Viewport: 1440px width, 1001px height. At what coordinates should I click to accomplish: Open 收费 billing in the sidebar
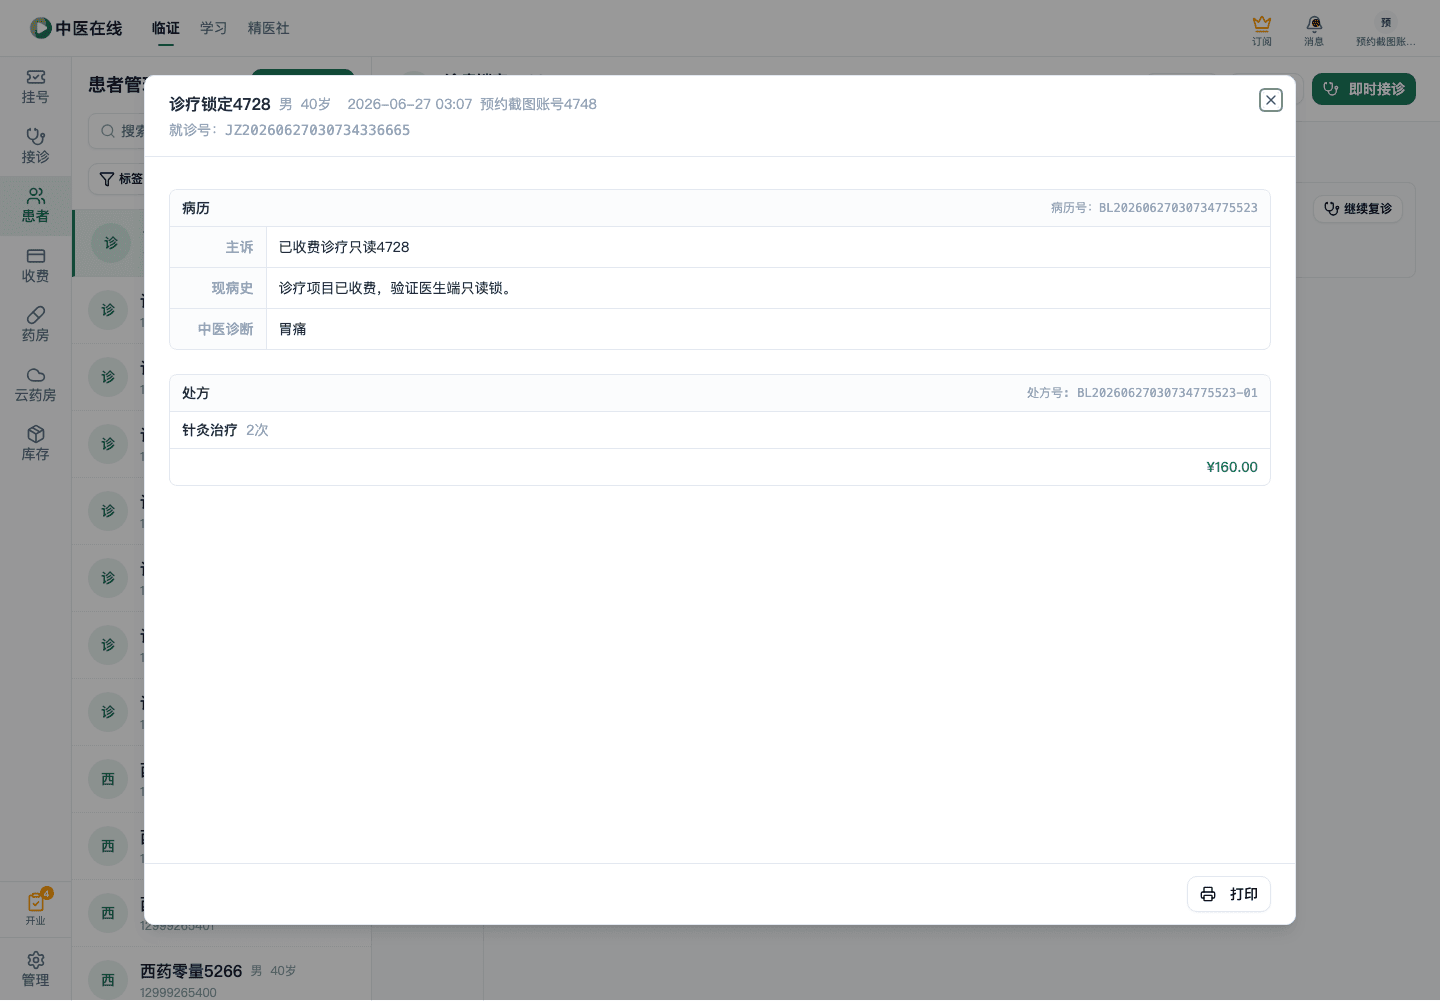(36, 266)
